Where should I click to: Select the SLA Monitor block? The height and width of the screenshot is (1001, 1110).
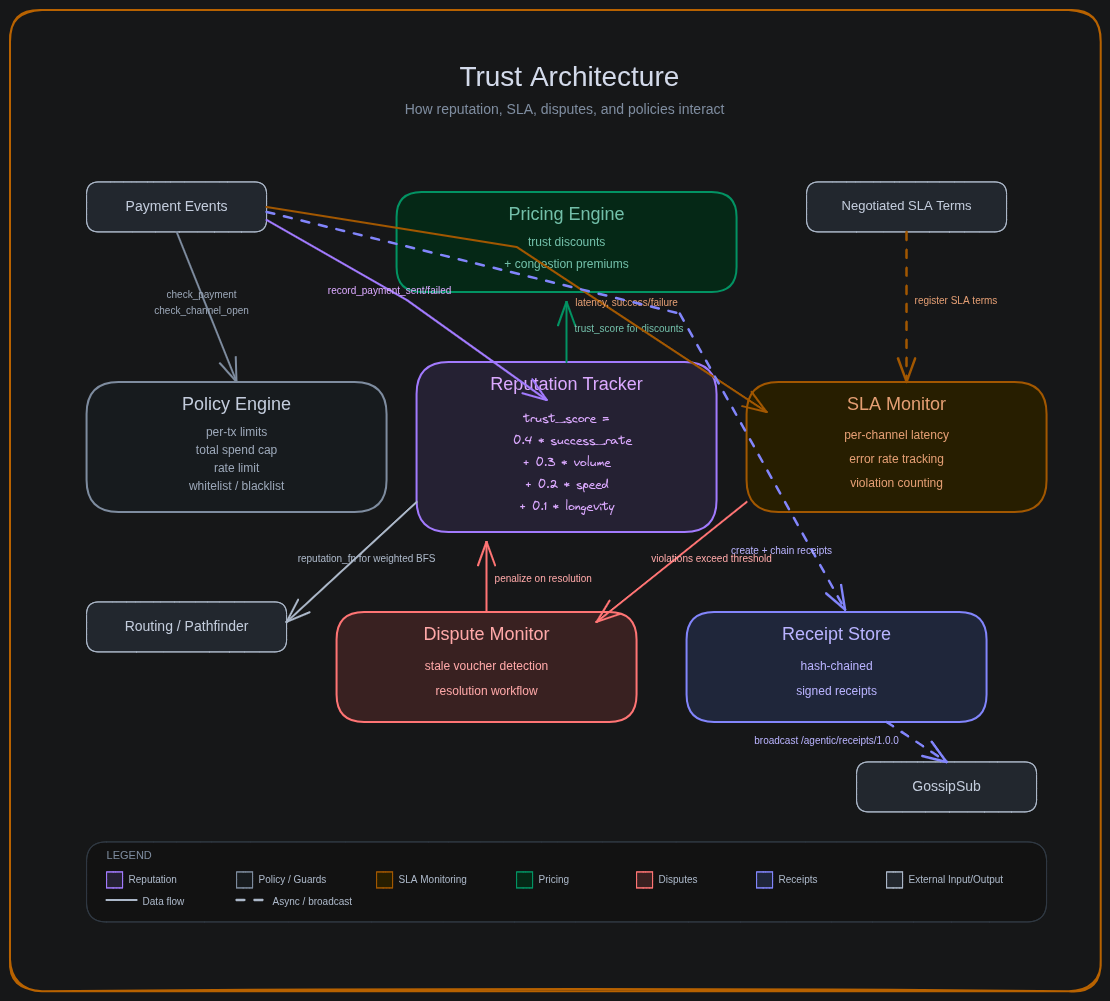tap(896, 446)
